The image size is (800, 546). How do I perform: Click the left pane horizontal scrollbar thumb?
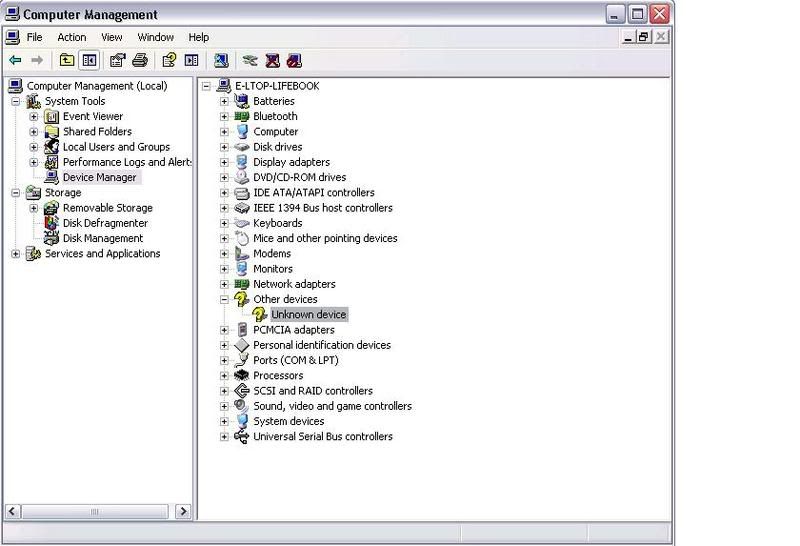(x=95, y=511)
